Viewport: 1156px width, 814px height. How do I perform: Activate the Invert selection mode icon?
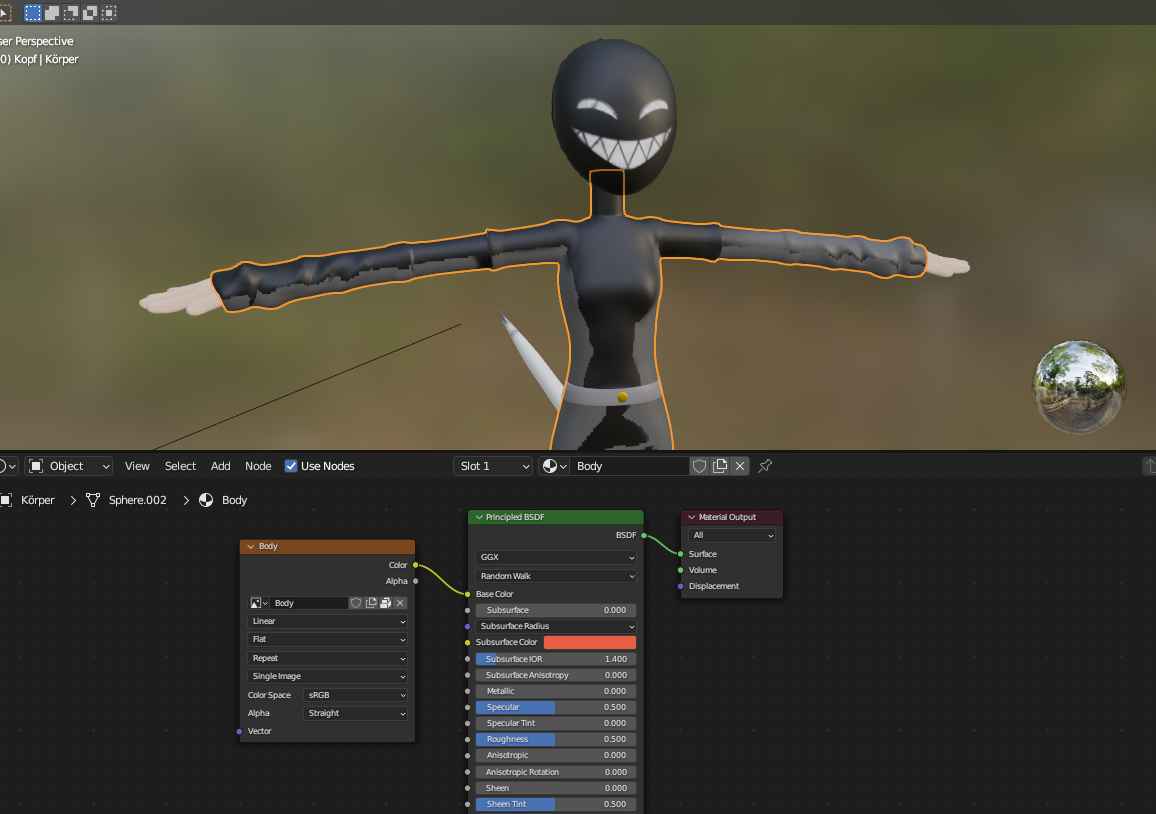pyautogui.click(x=89, y=12)
